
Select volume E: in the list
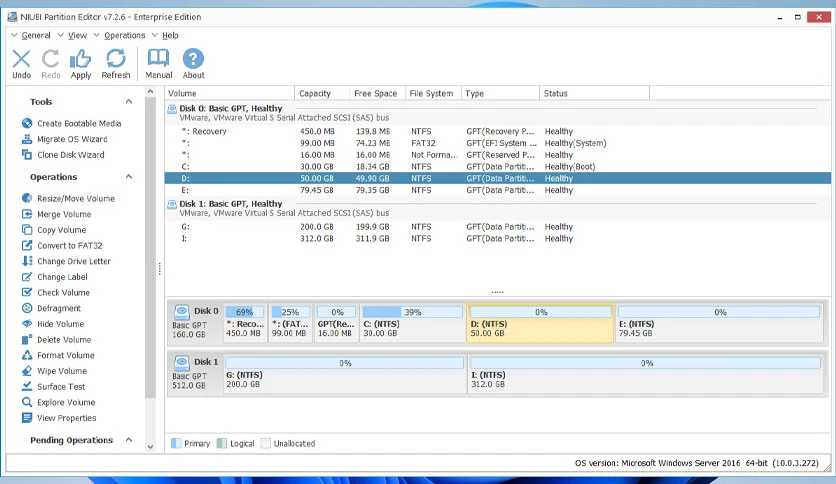(x=497, y=190)
